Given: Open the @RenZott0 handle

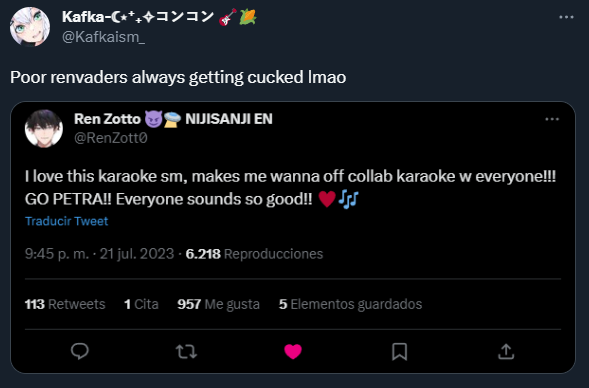Looking at the screenshot, I should pyautogui.click(x=111, y=138).
